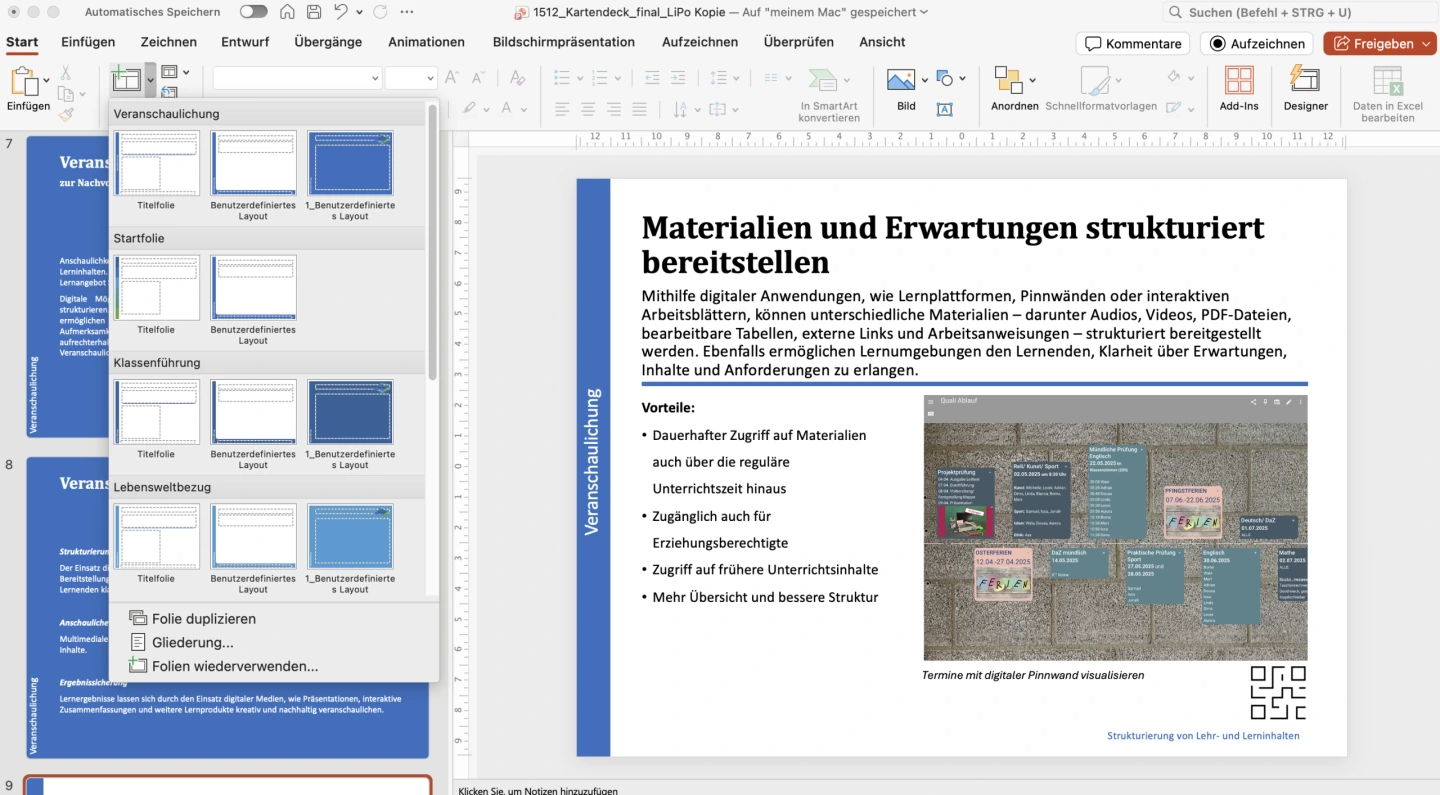The height and width of the screenshot is (795, 1440).
Task: Select Folie duplizieren from the menu
Action: point(203,619)
